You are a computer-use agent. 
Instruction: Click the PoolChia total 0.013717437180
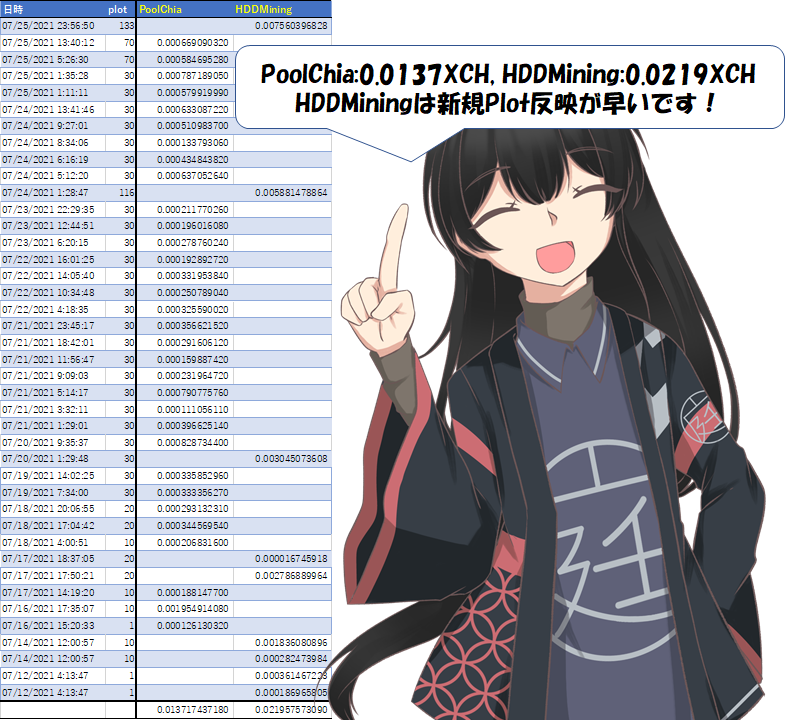pos(193,709)
